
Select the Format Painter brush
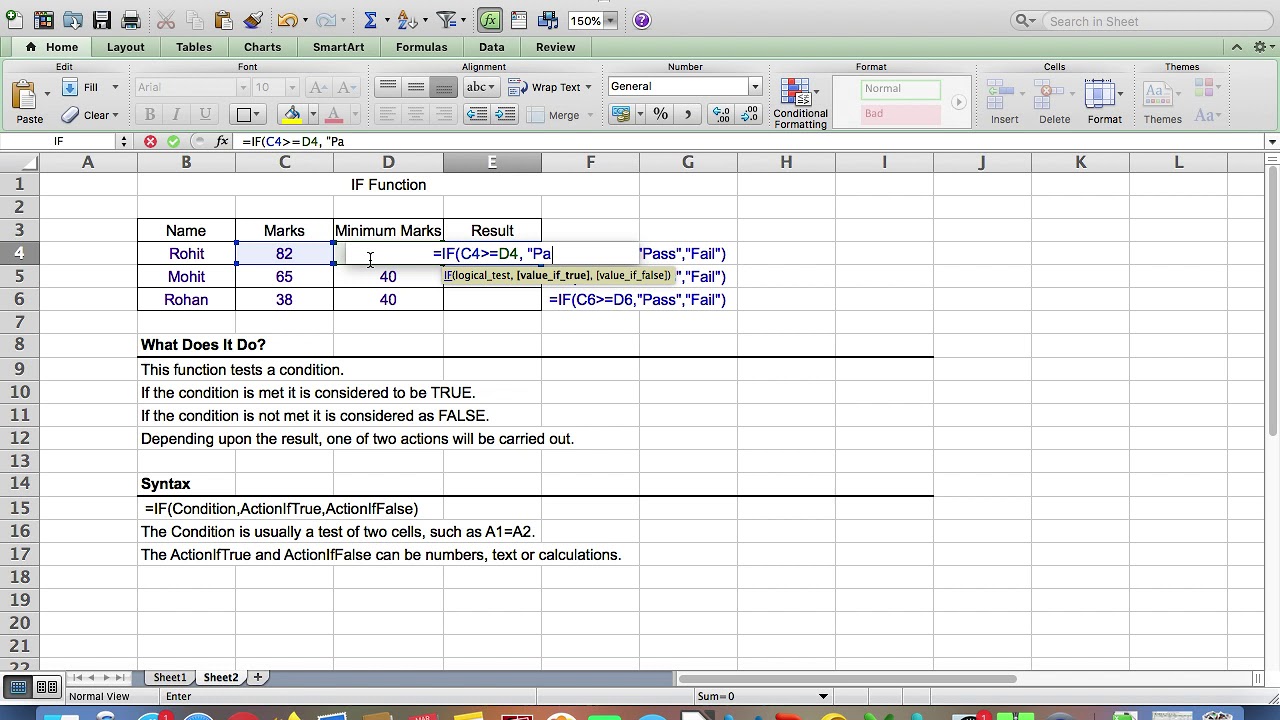point(253,20)
